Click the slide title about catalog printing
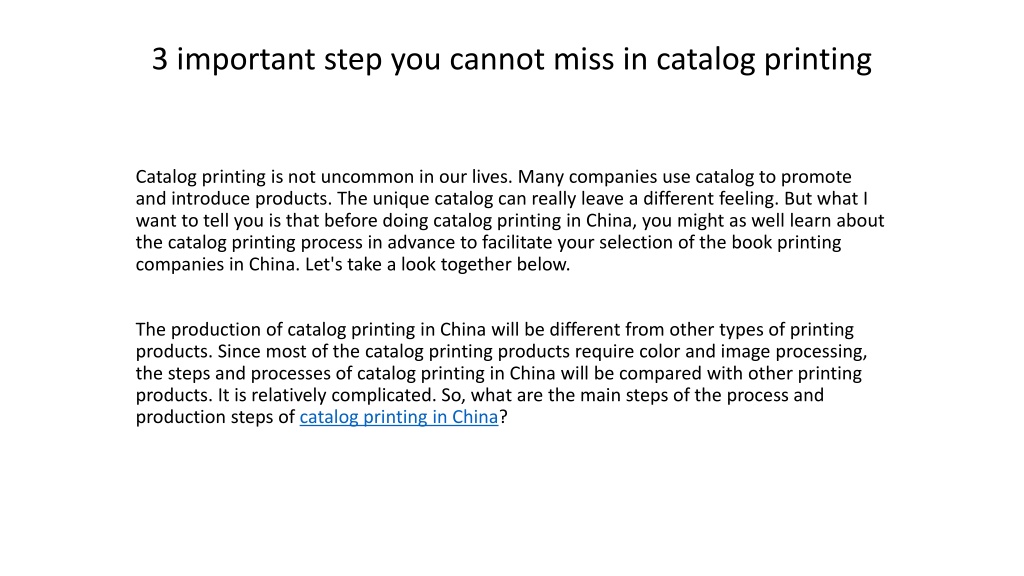Screen dimensions: 1024x576 511,59
